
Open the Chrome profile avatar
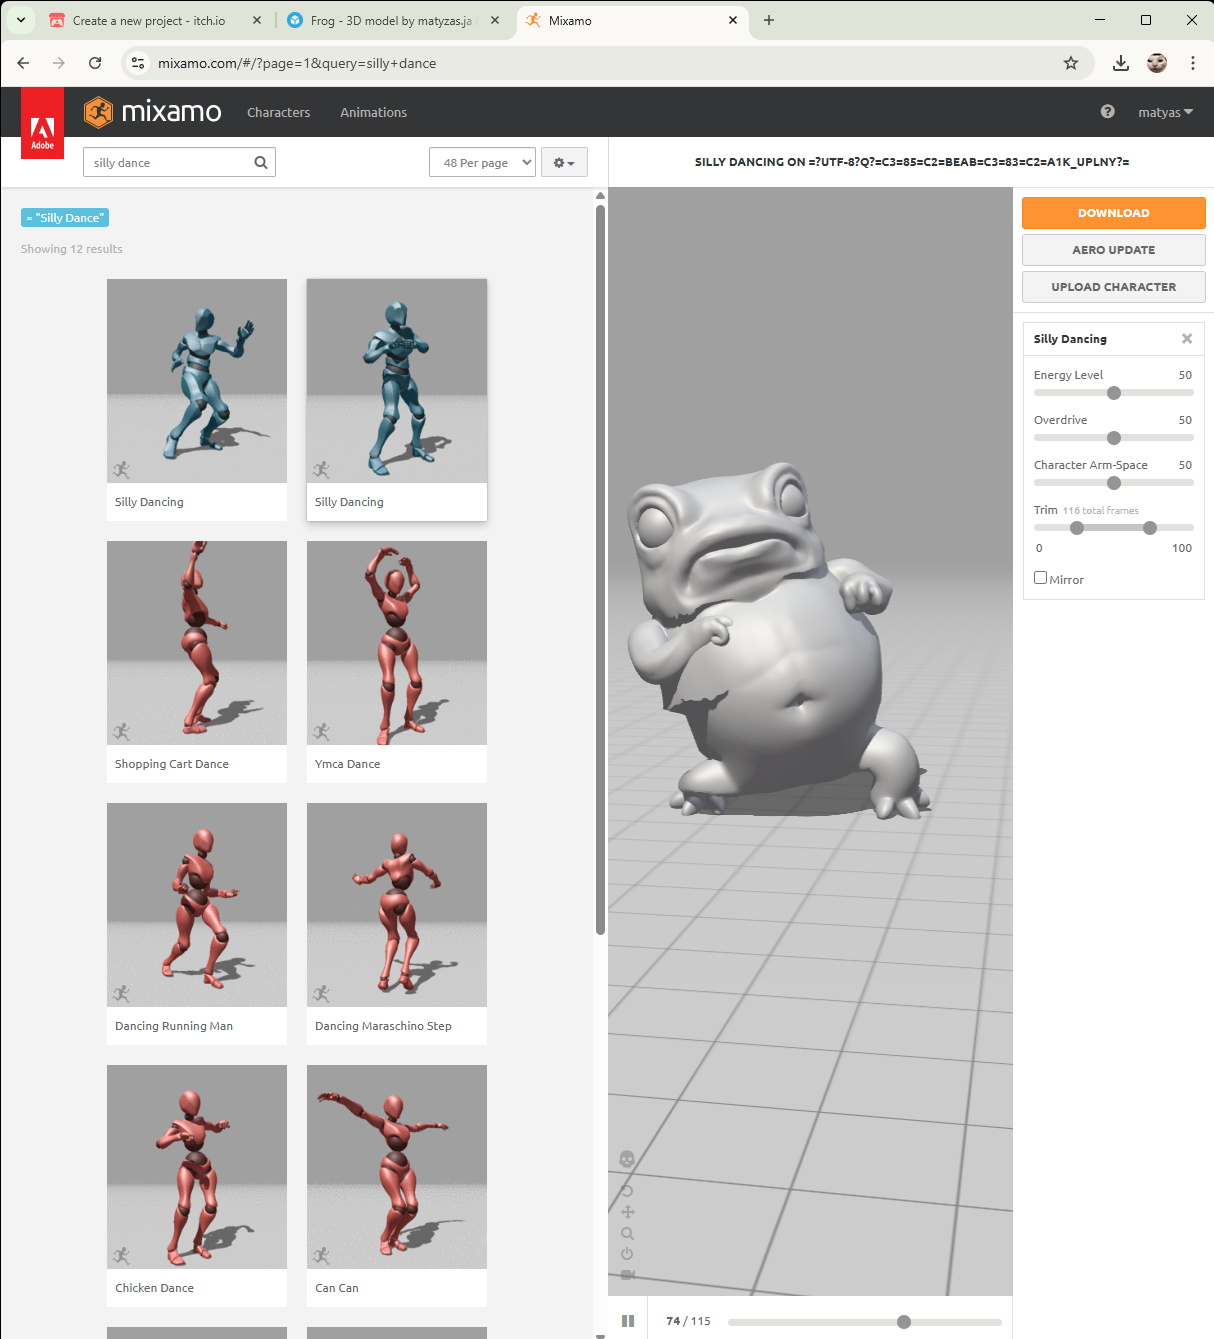click(x=1157, y=63)
